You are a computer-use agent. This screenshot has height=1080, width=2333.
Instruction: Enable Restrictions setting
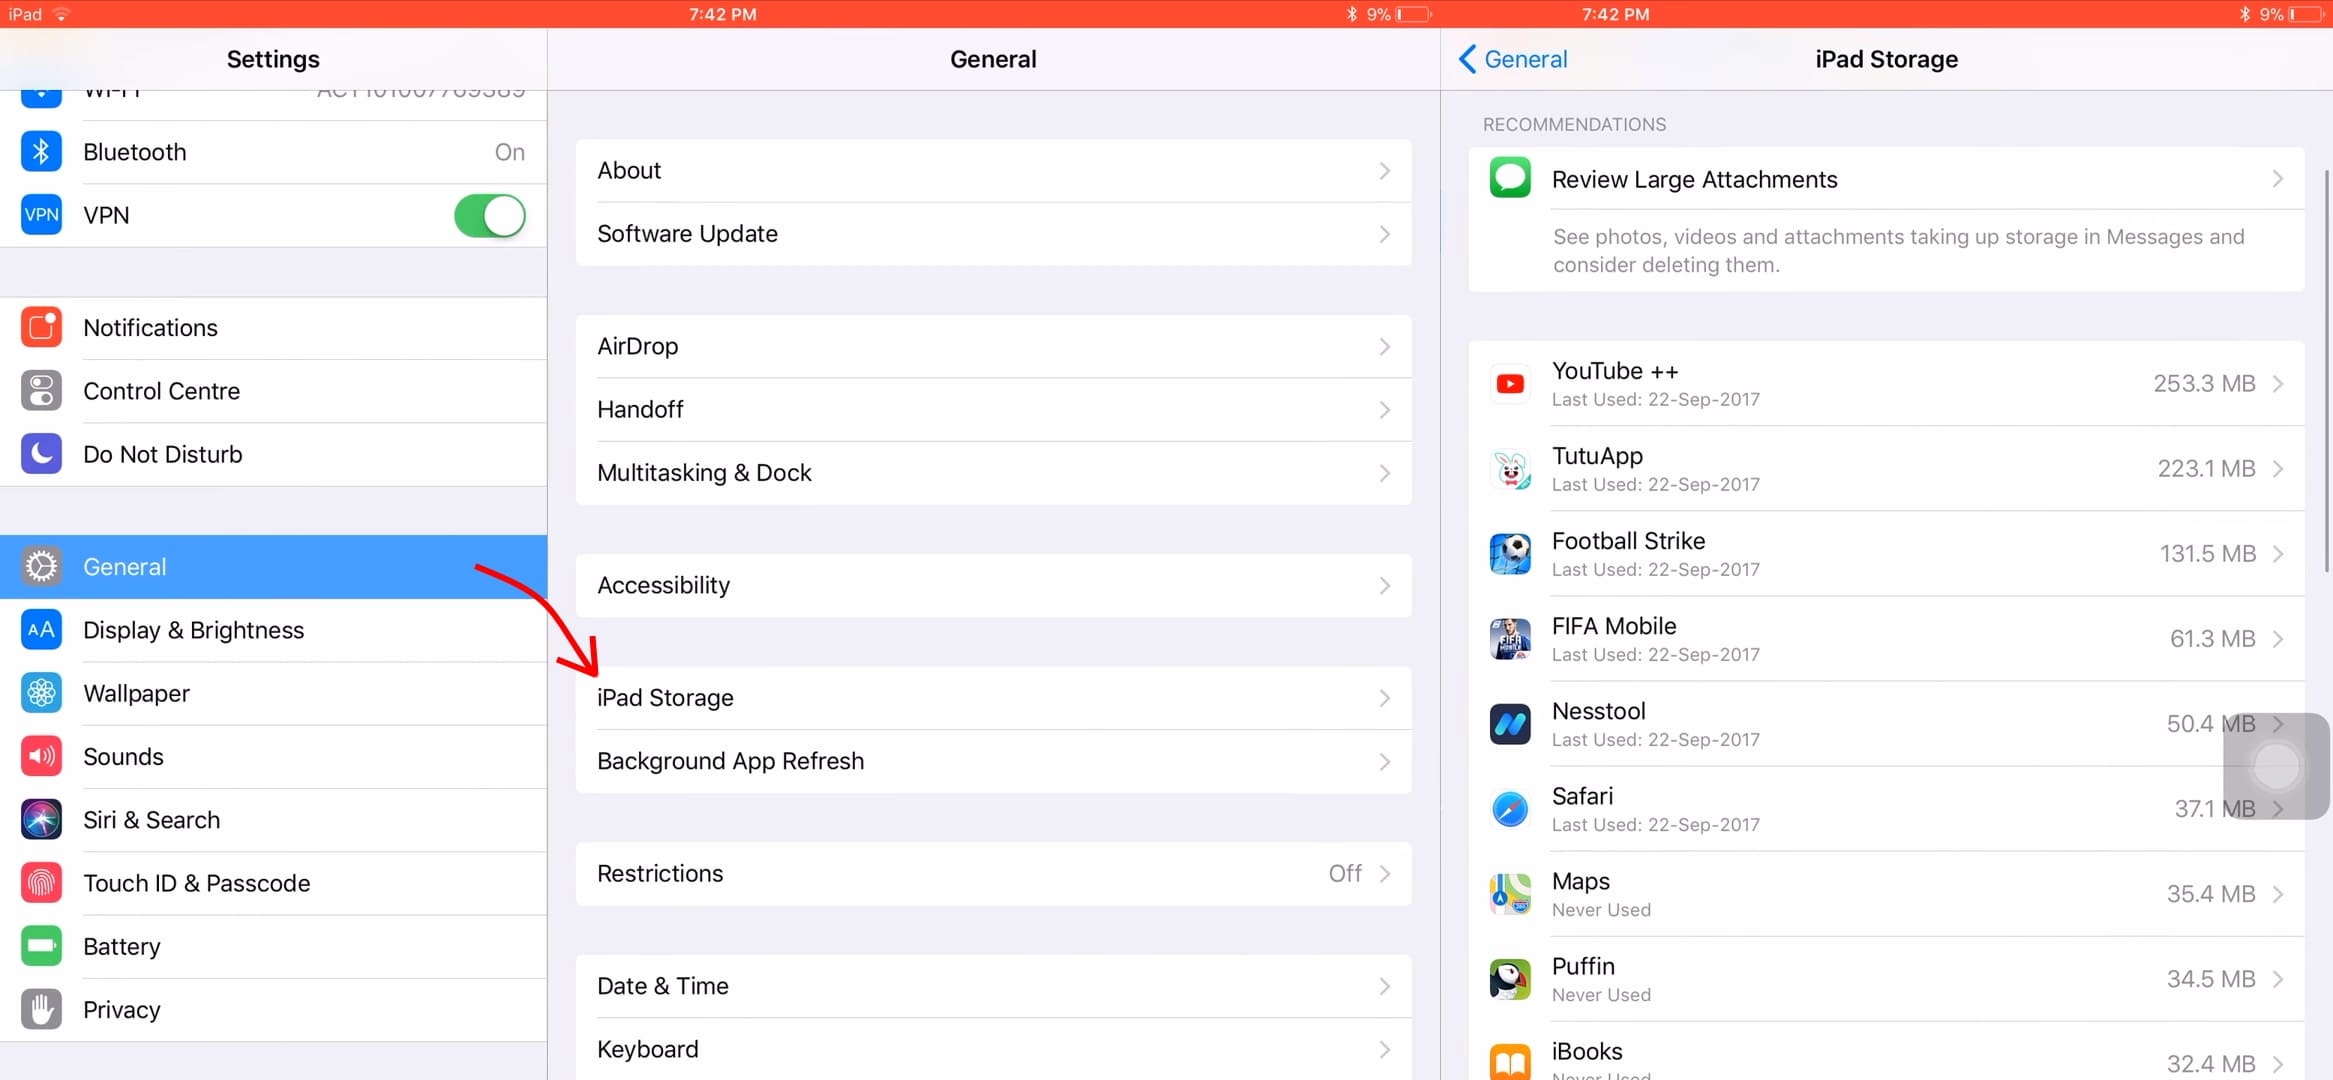(x=991, y=873)
